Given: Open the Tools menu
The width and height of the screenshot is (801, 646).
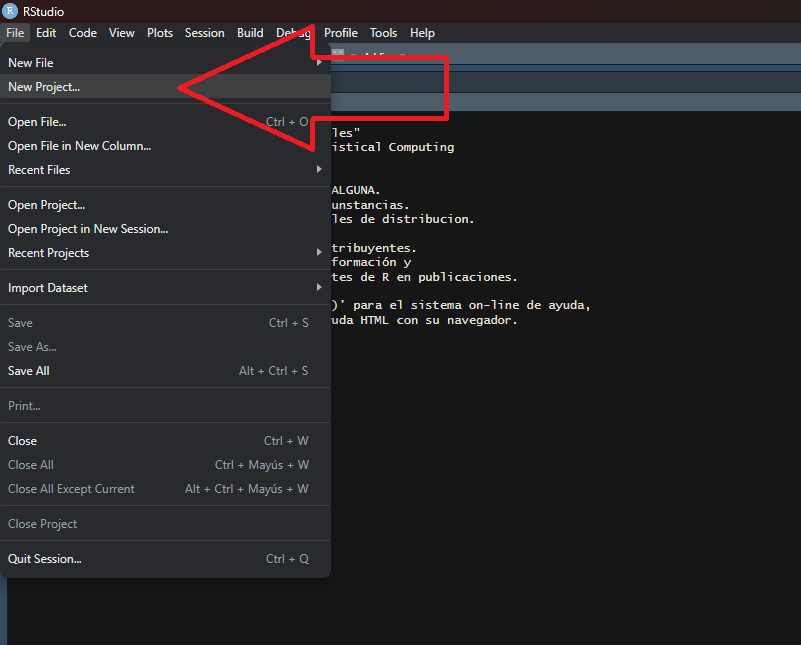Looking at the screenshot, I should [x=383, y=33].
